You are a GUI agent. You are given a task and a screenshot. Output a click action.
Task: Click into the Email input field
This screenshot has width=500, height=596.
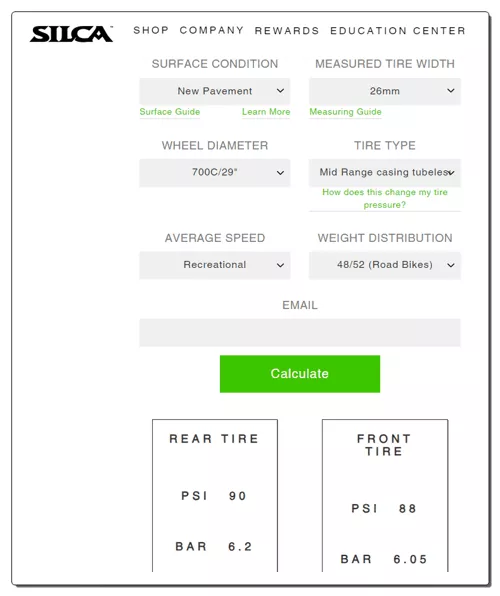point(300,333)
